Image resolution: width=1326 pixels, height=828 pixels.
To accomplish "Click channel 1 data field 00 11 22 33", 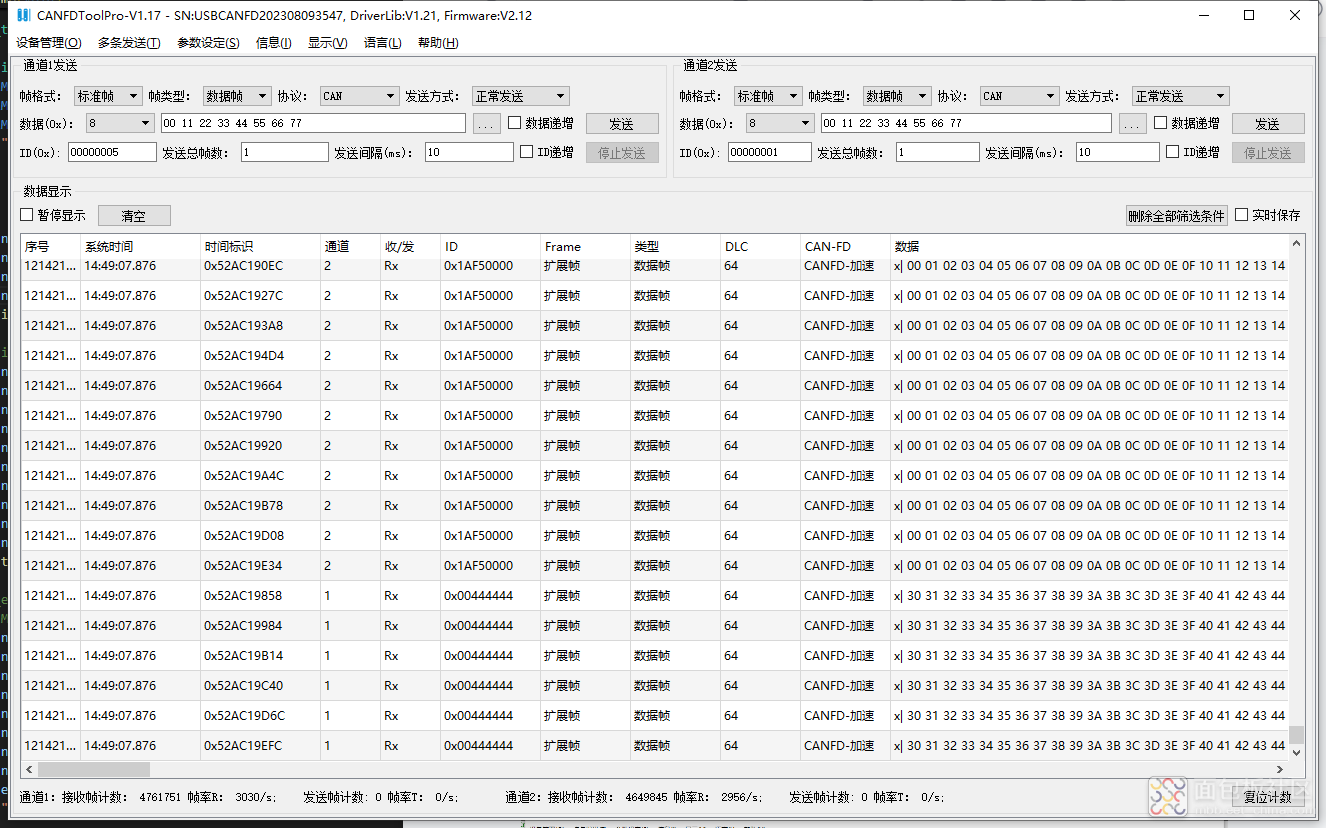I will [x=313, y=123].
